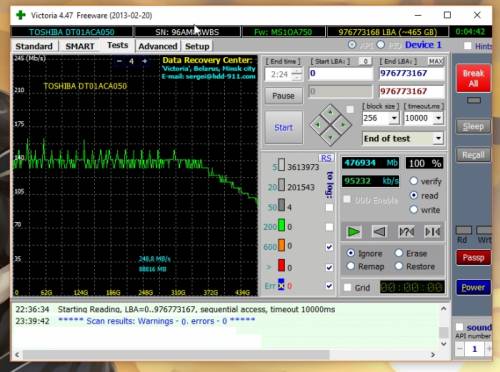Click the 20 ms gray block indicator

tap(282, 185)
